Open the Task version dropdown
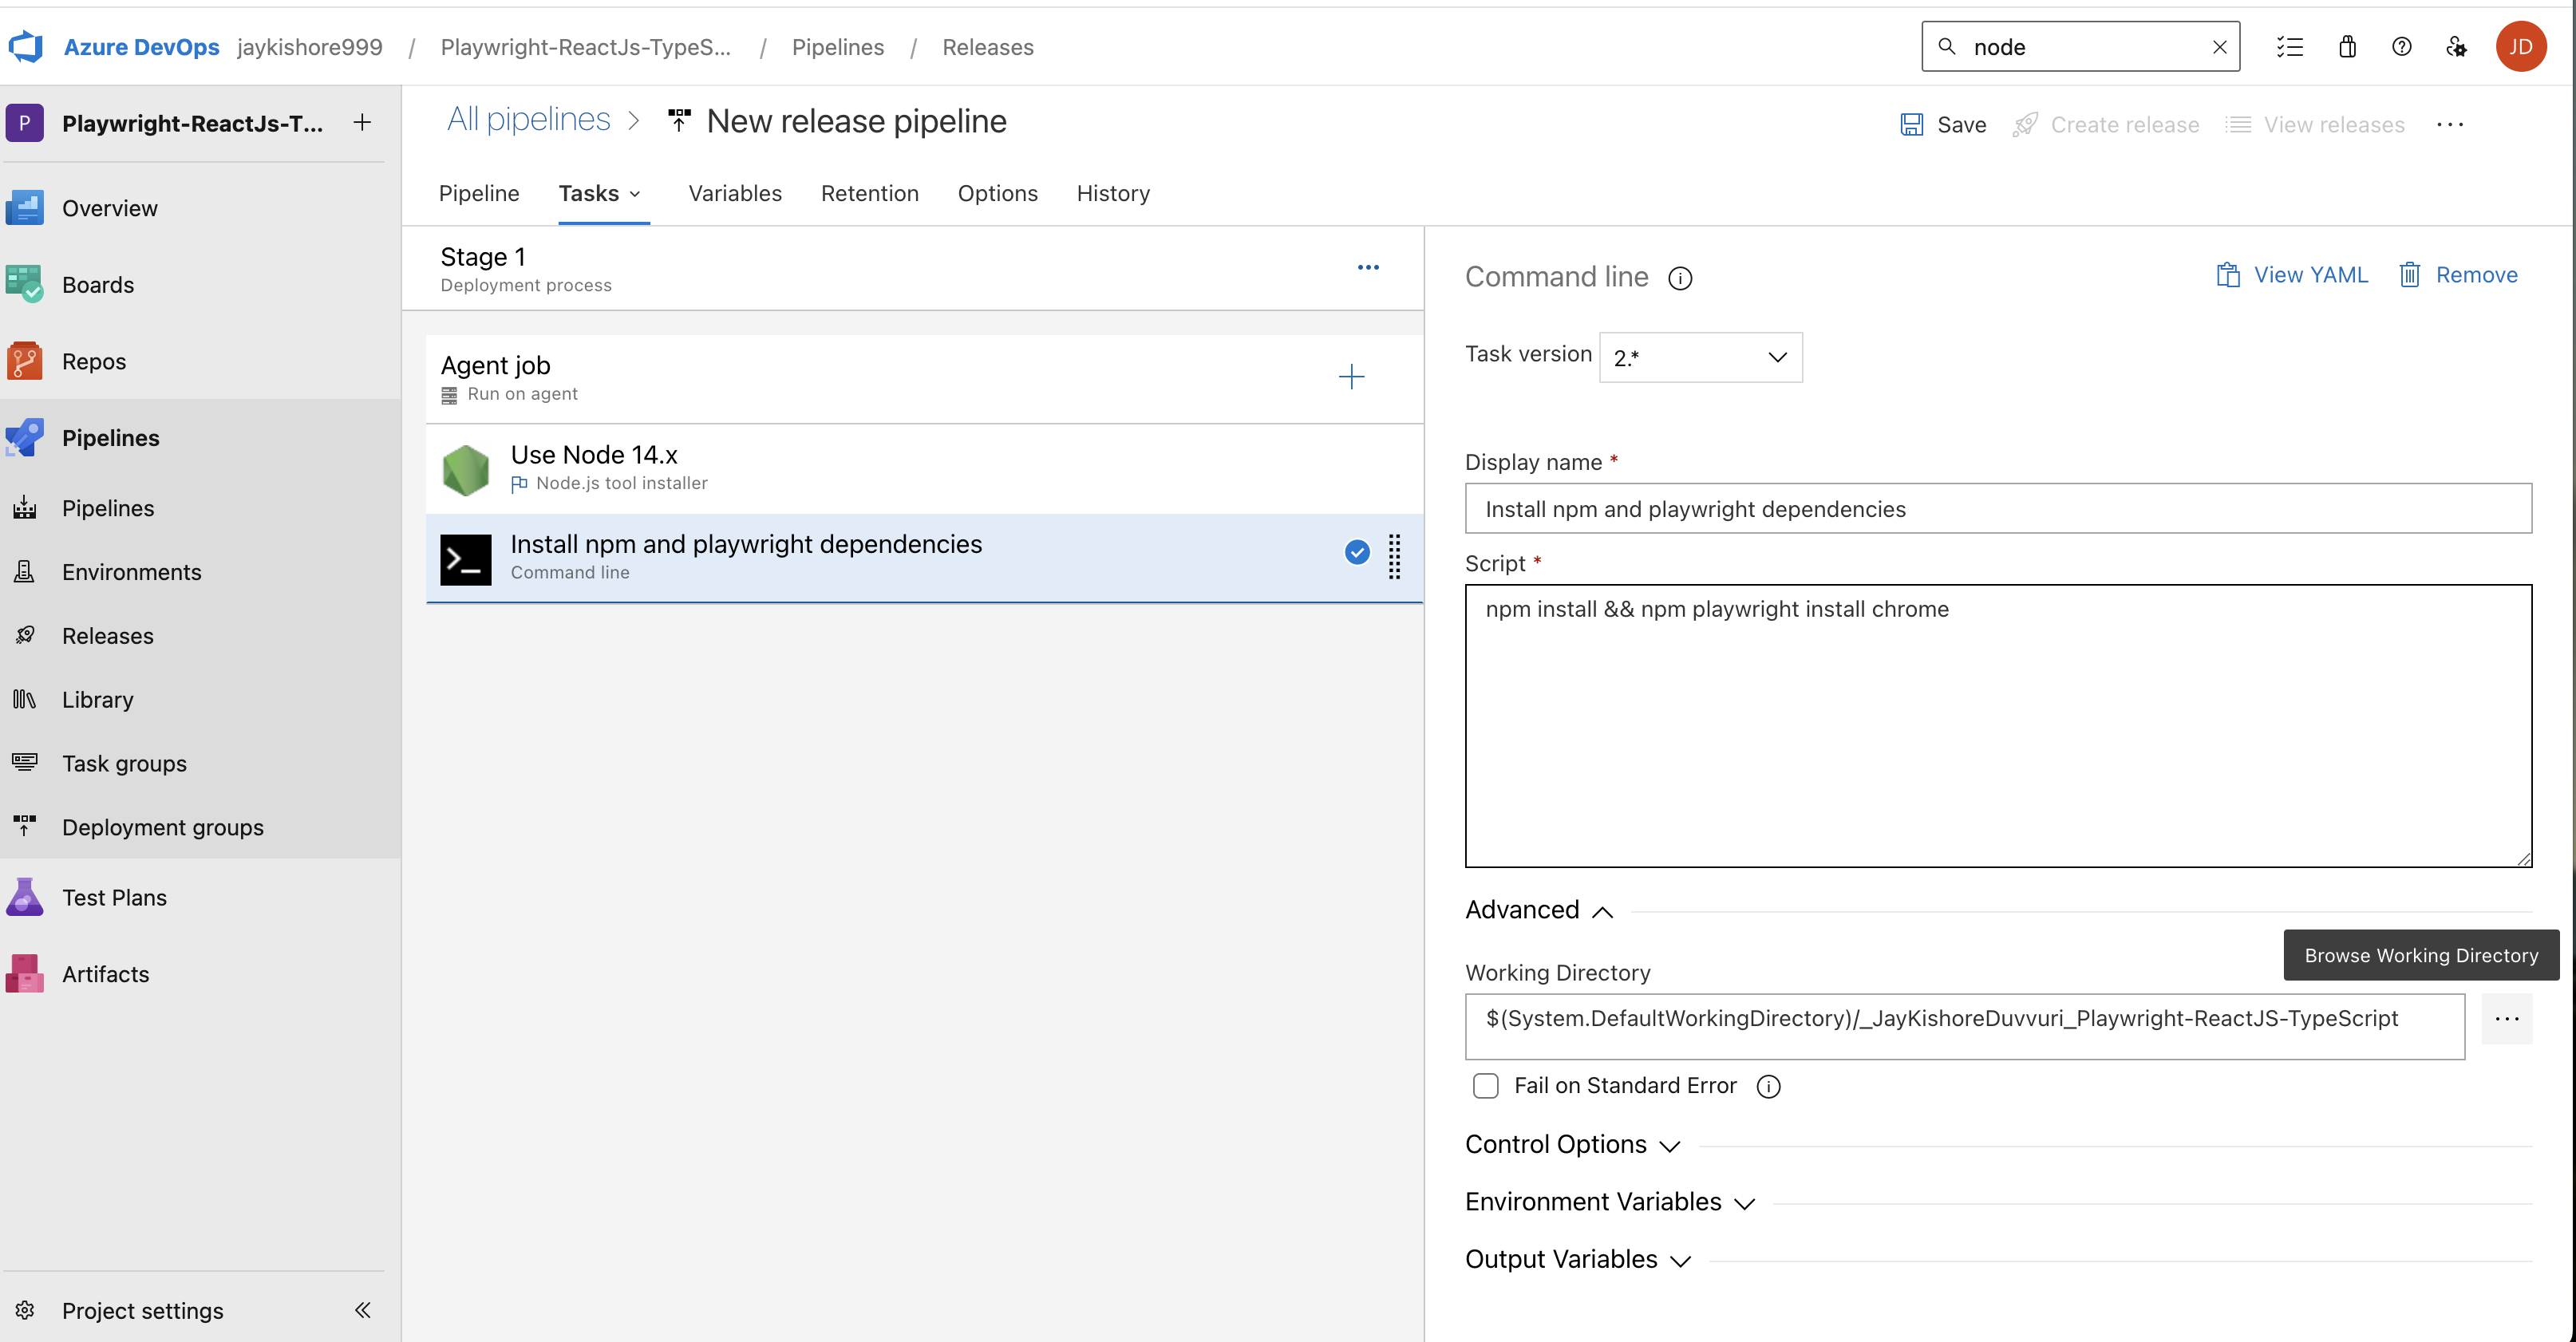Screen dimensions: 2576x1342 pyautogui.click(x=1700, y=357)
